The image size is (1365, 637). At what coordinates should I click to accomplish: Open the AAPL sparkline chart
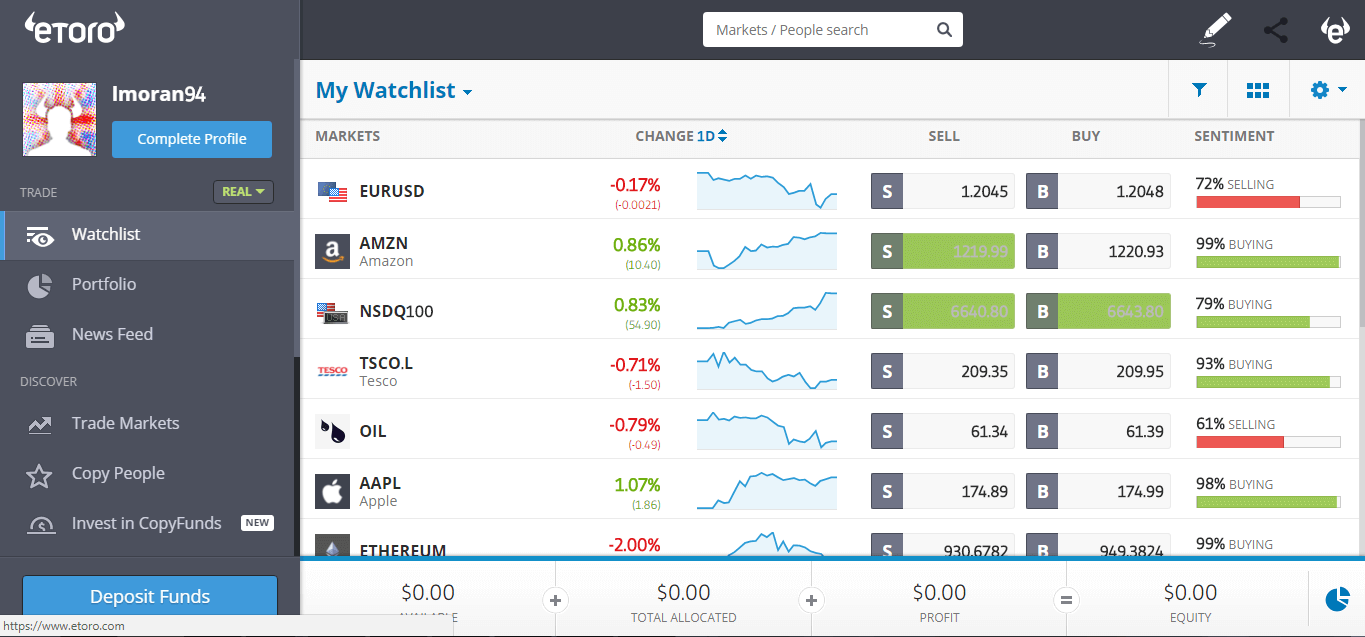pos(767,490)
